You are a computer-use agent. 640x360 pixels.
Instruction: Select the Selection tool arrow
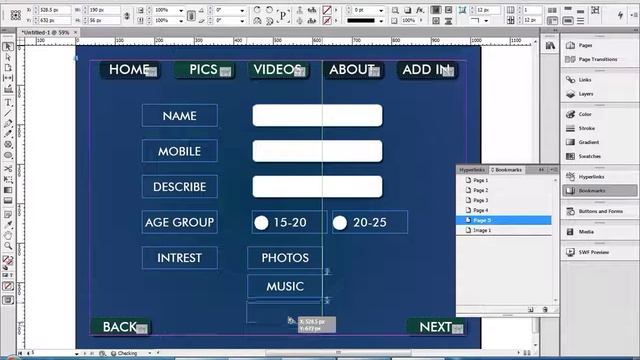[x=8, y=47]
